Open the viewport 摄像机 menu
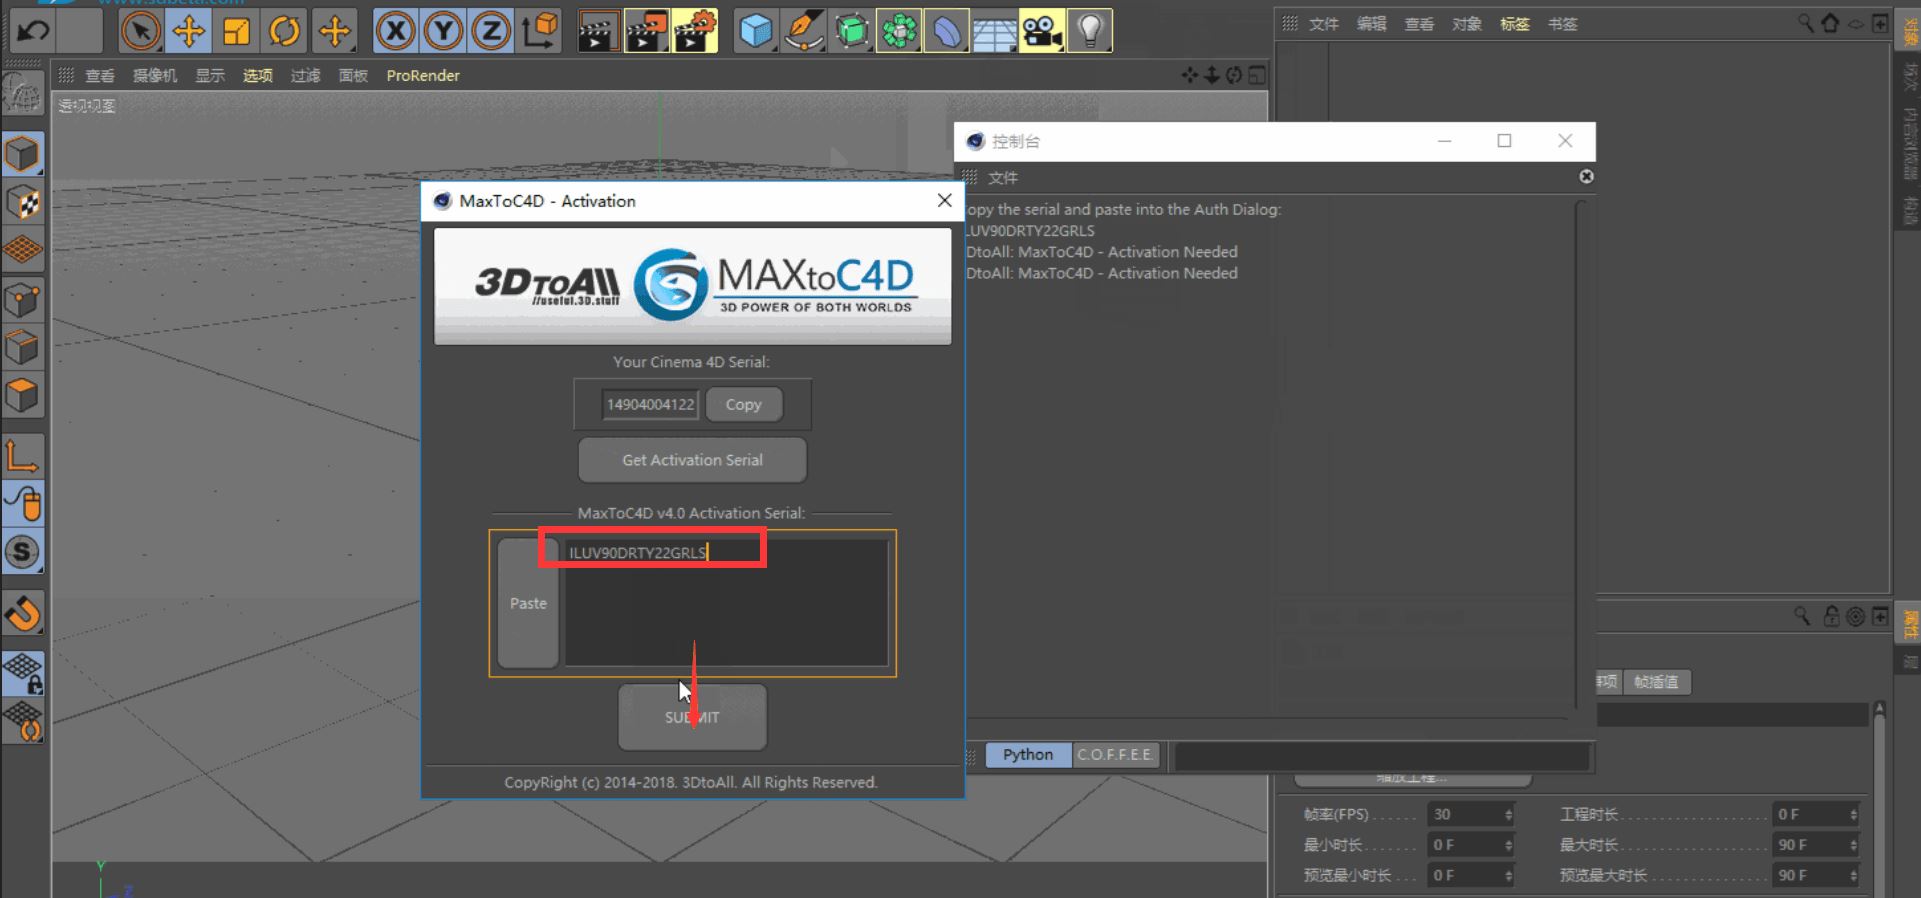 pos(155,75)
